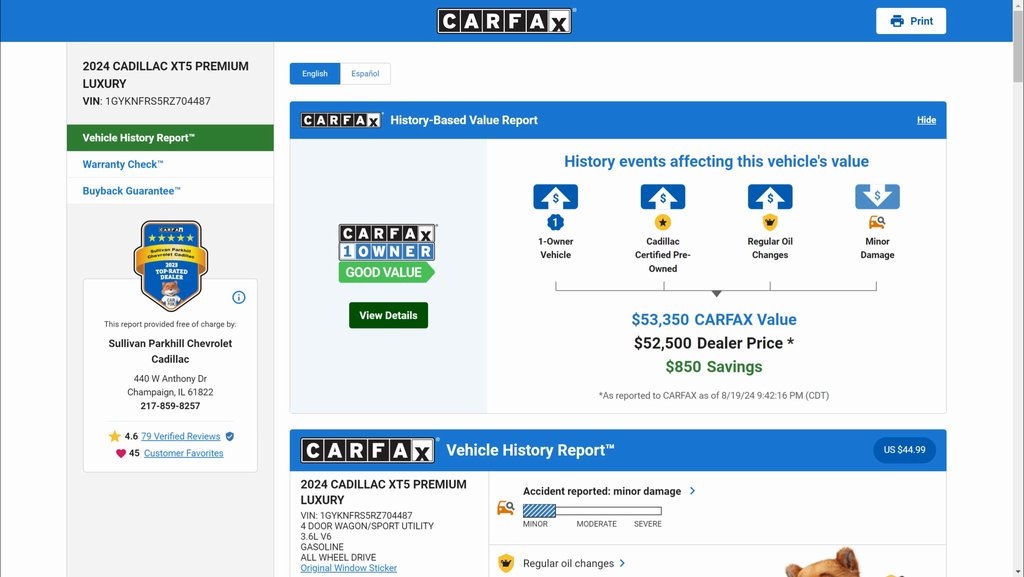
Task: Click the View Details button
Action: (389, 315)
